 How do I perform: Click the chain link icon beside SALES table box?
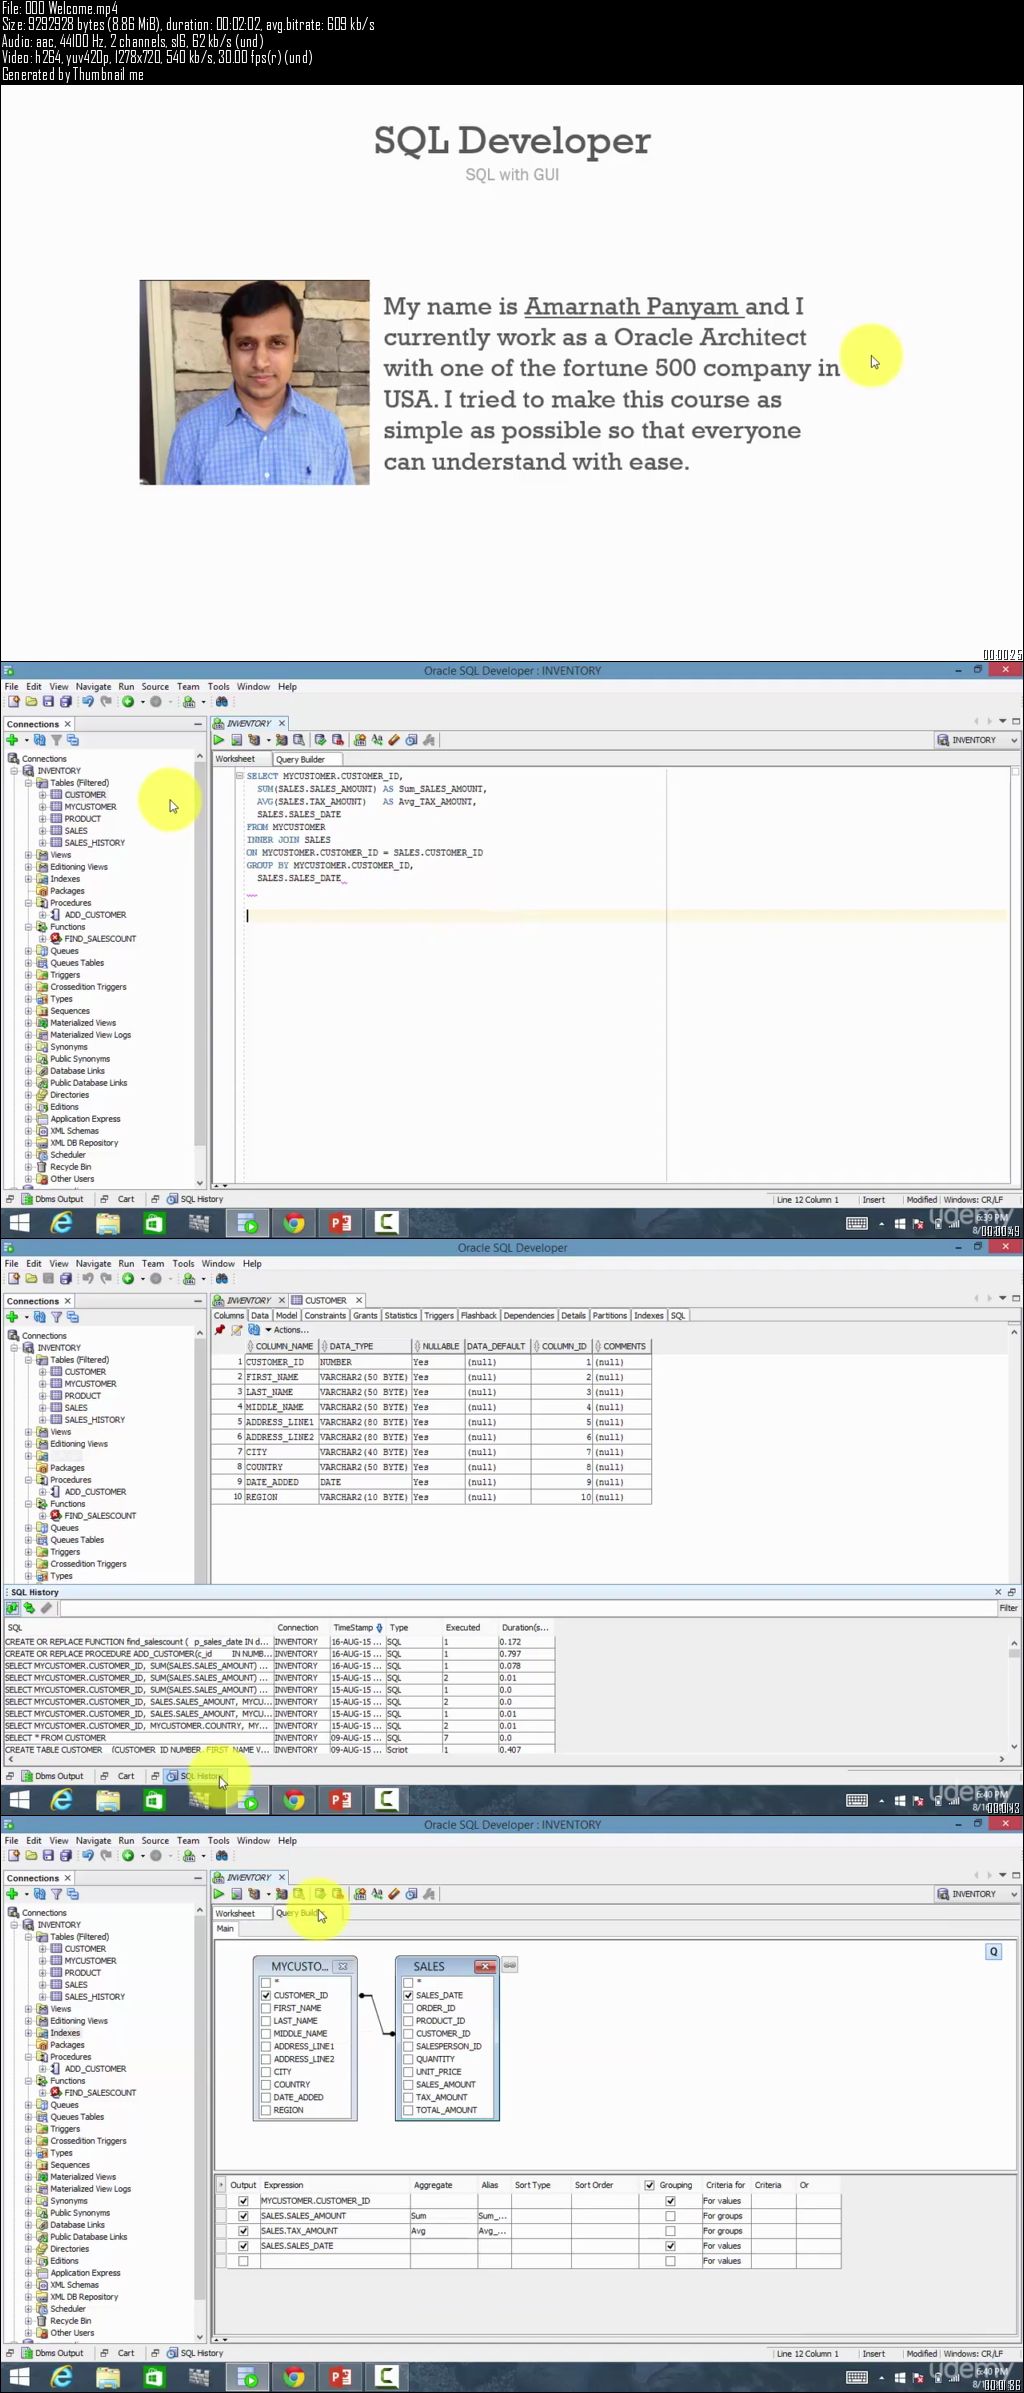(x=510, y=1965)
